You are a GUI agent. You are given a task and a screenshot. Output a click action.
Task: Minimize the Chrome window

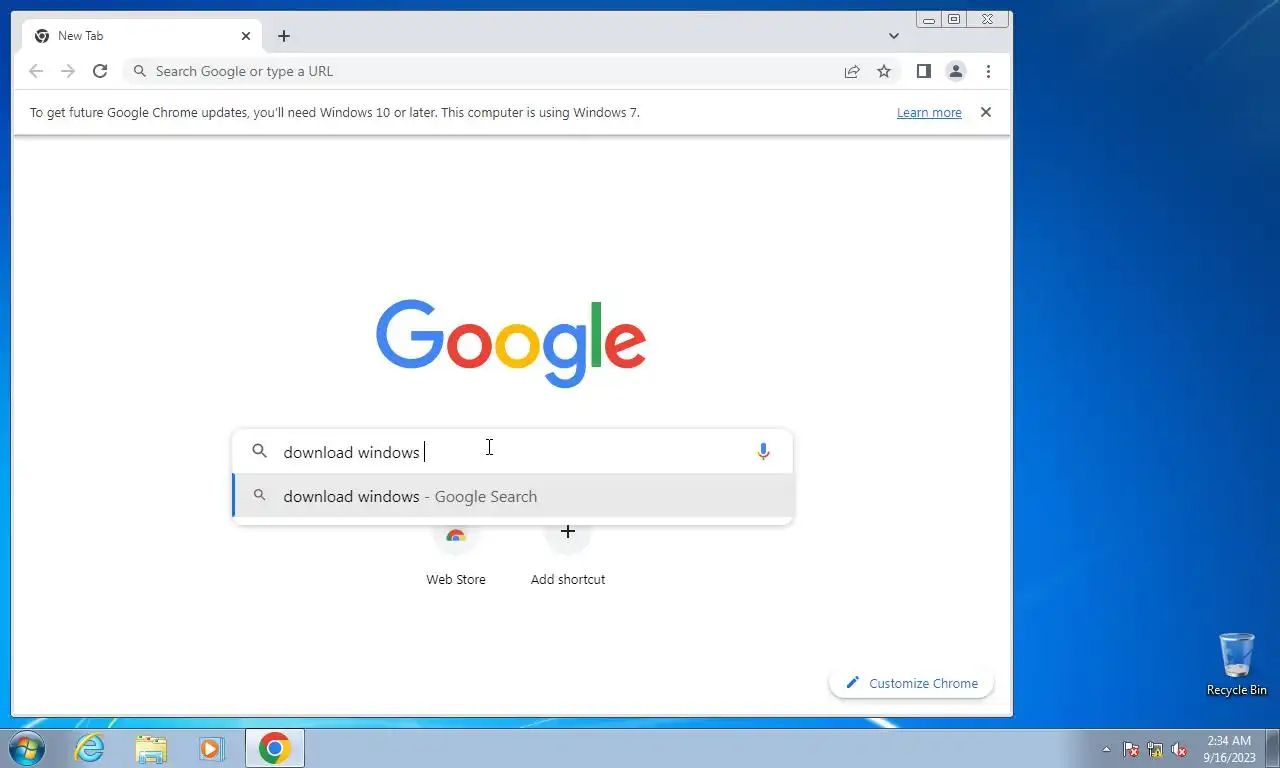tap(929, 19)
